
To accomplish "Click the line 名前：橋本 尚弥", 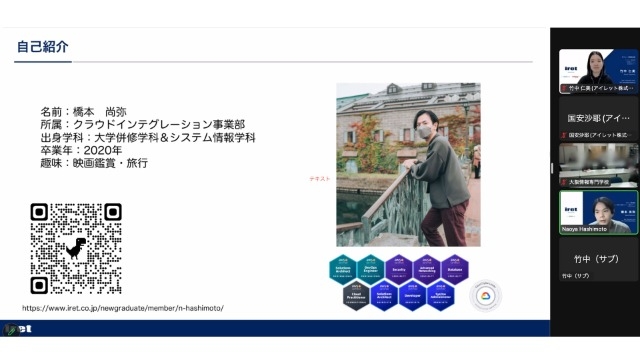I will pos(83,111).
